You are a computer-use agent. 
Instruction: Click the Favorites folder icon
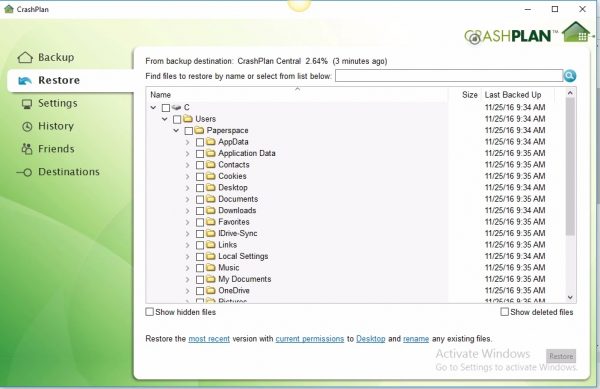tap(210, 221)
